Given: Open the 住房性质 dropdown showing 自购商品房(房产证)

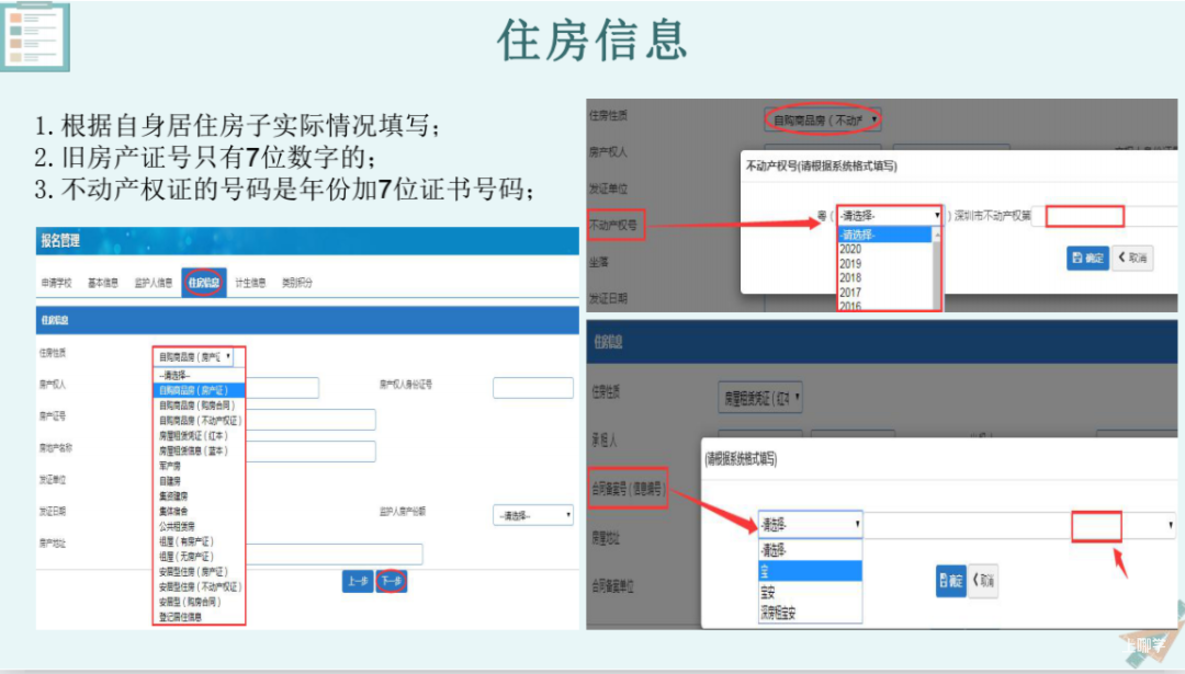Looking at the screenshot, I should [193, 357].
